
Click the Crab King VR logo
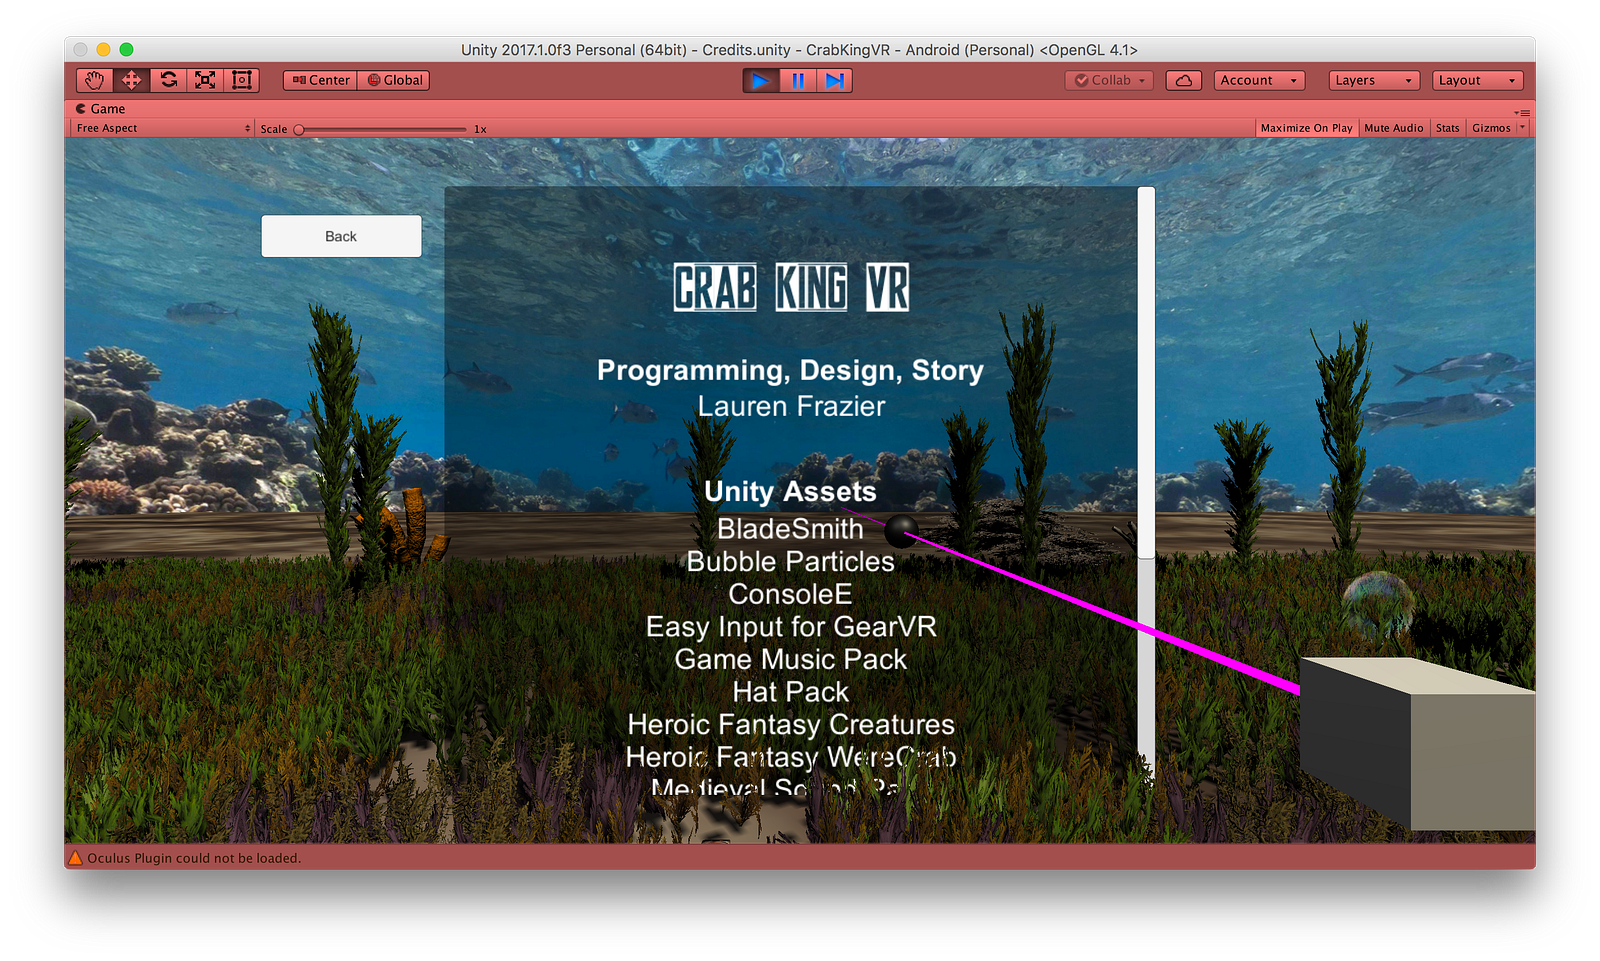pyautogui.click(x=791, y=288)
